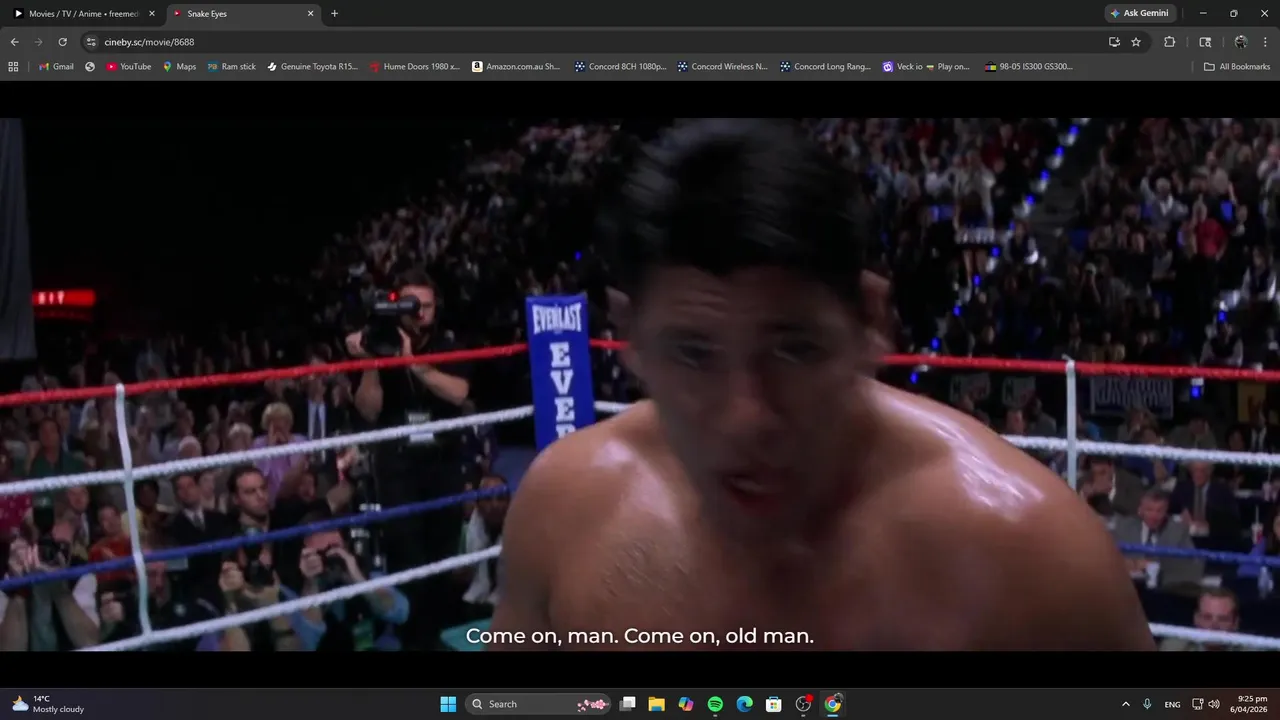Open the Veck io bookmark
Screen dimensions: 1280x720
(x=927, y=67)
